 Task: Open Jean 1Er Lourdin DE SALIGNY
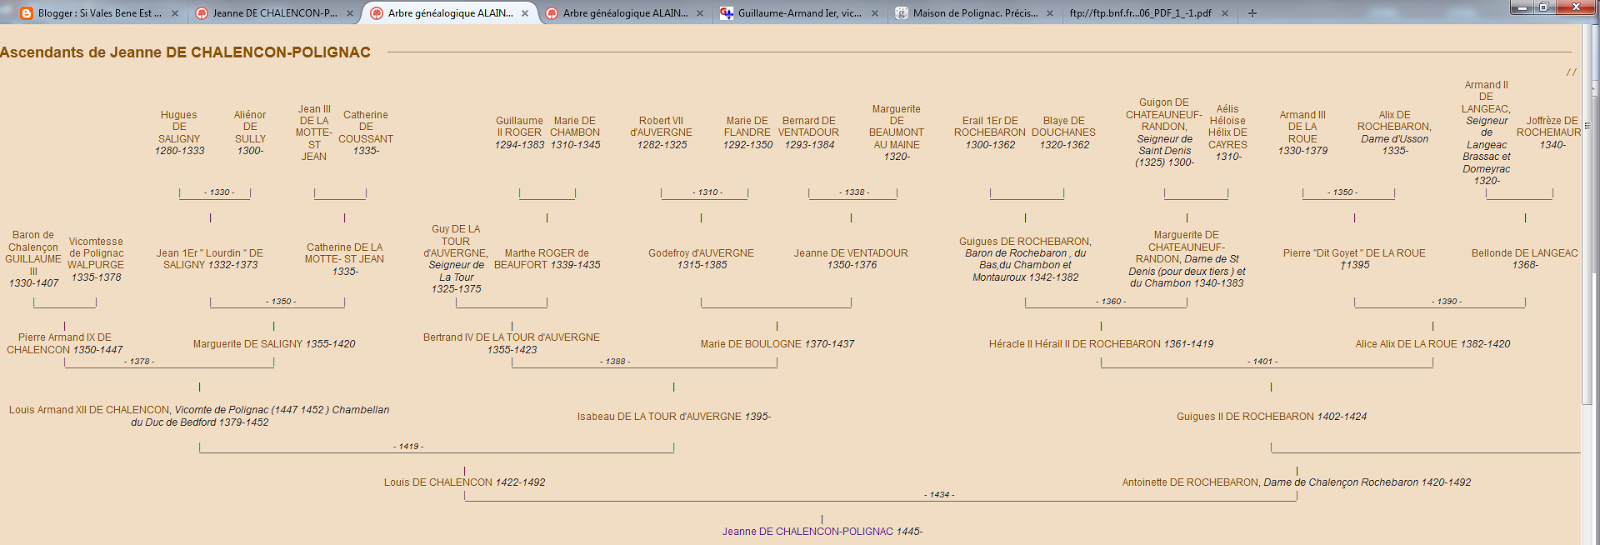coord(210,259)
